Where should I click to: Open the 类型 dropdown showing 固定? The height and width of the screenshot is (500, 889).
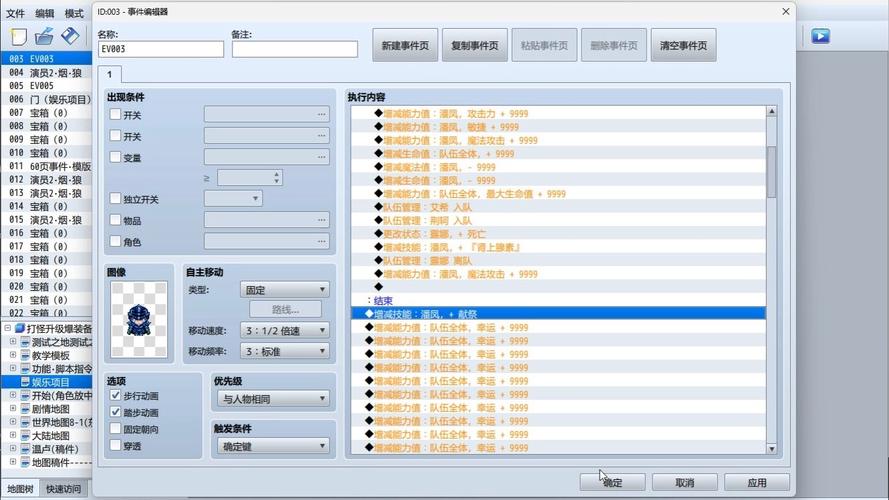[285, 290]
